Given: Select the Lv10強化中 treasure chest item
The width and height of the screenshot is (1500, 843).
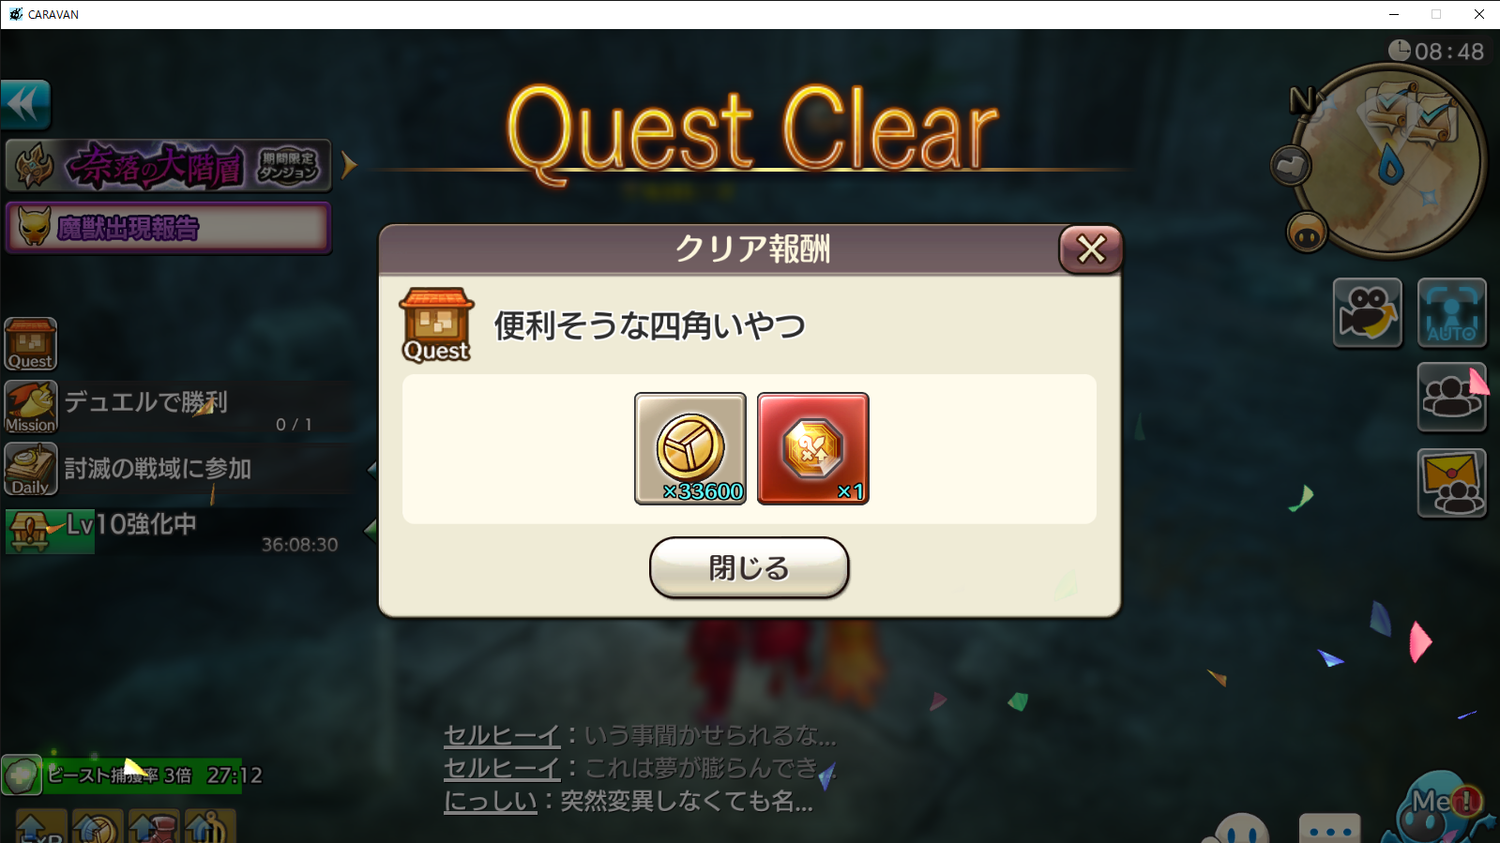Looking at the screenshot, I should coord(176,531).
